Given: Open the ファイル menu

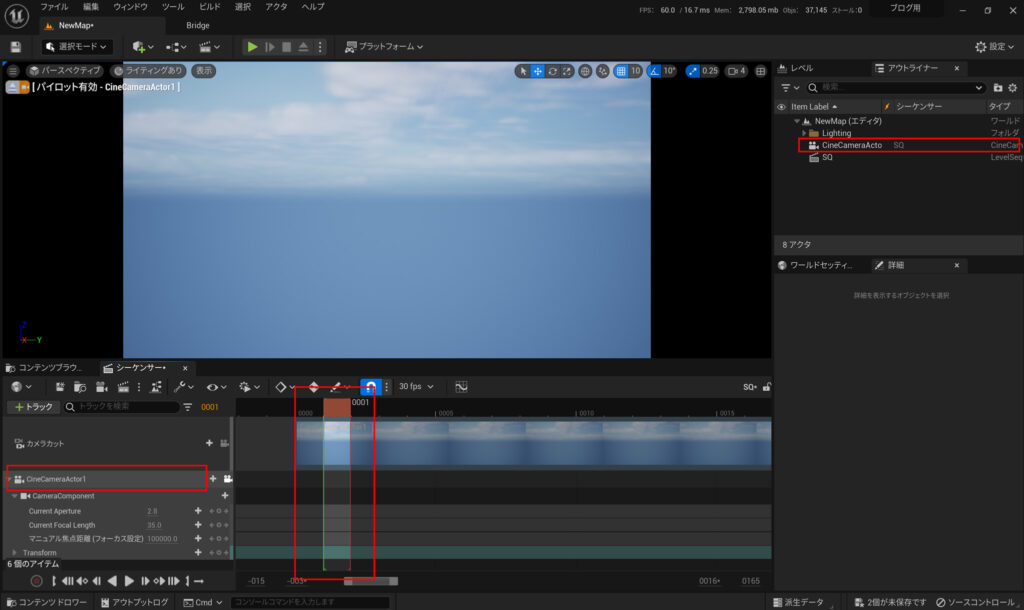Looking at the screenshot, I should (54, 7).
